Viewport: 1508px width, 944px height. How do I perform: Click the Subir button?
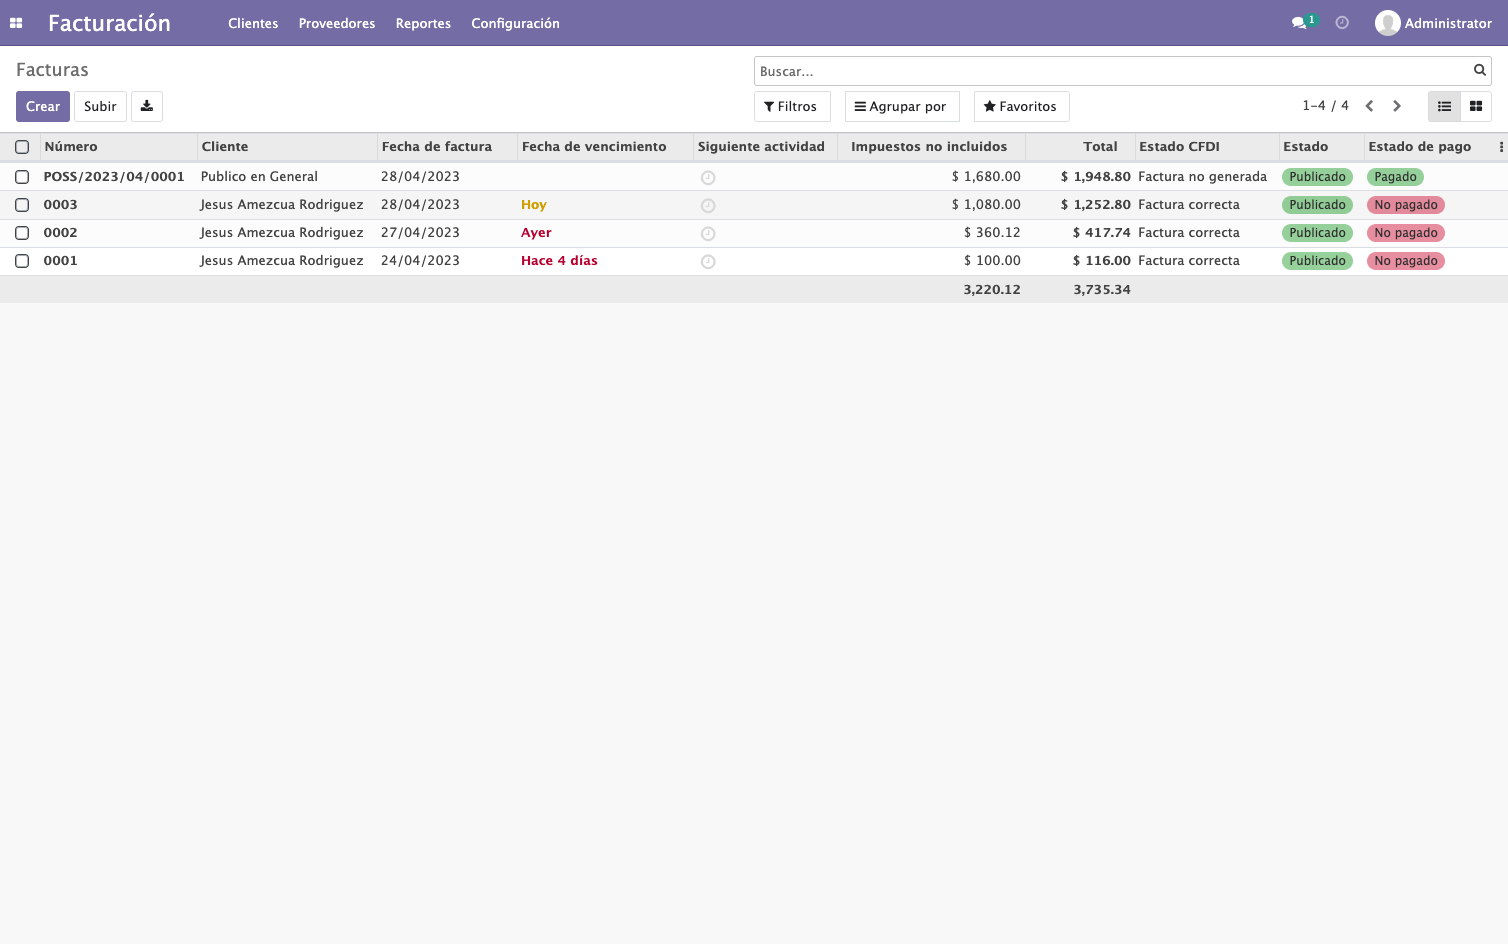click(100, 106)
